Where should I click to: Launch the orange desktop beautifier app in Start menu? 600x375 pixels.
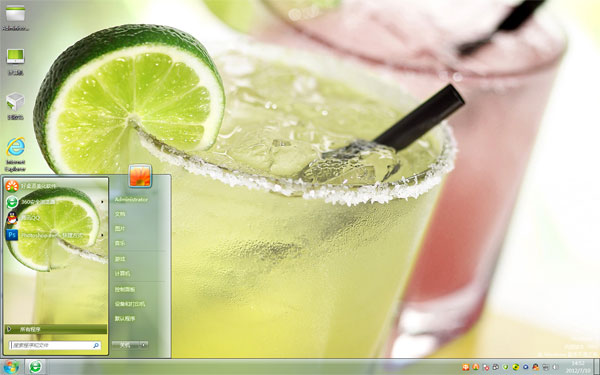click(55, 186)
